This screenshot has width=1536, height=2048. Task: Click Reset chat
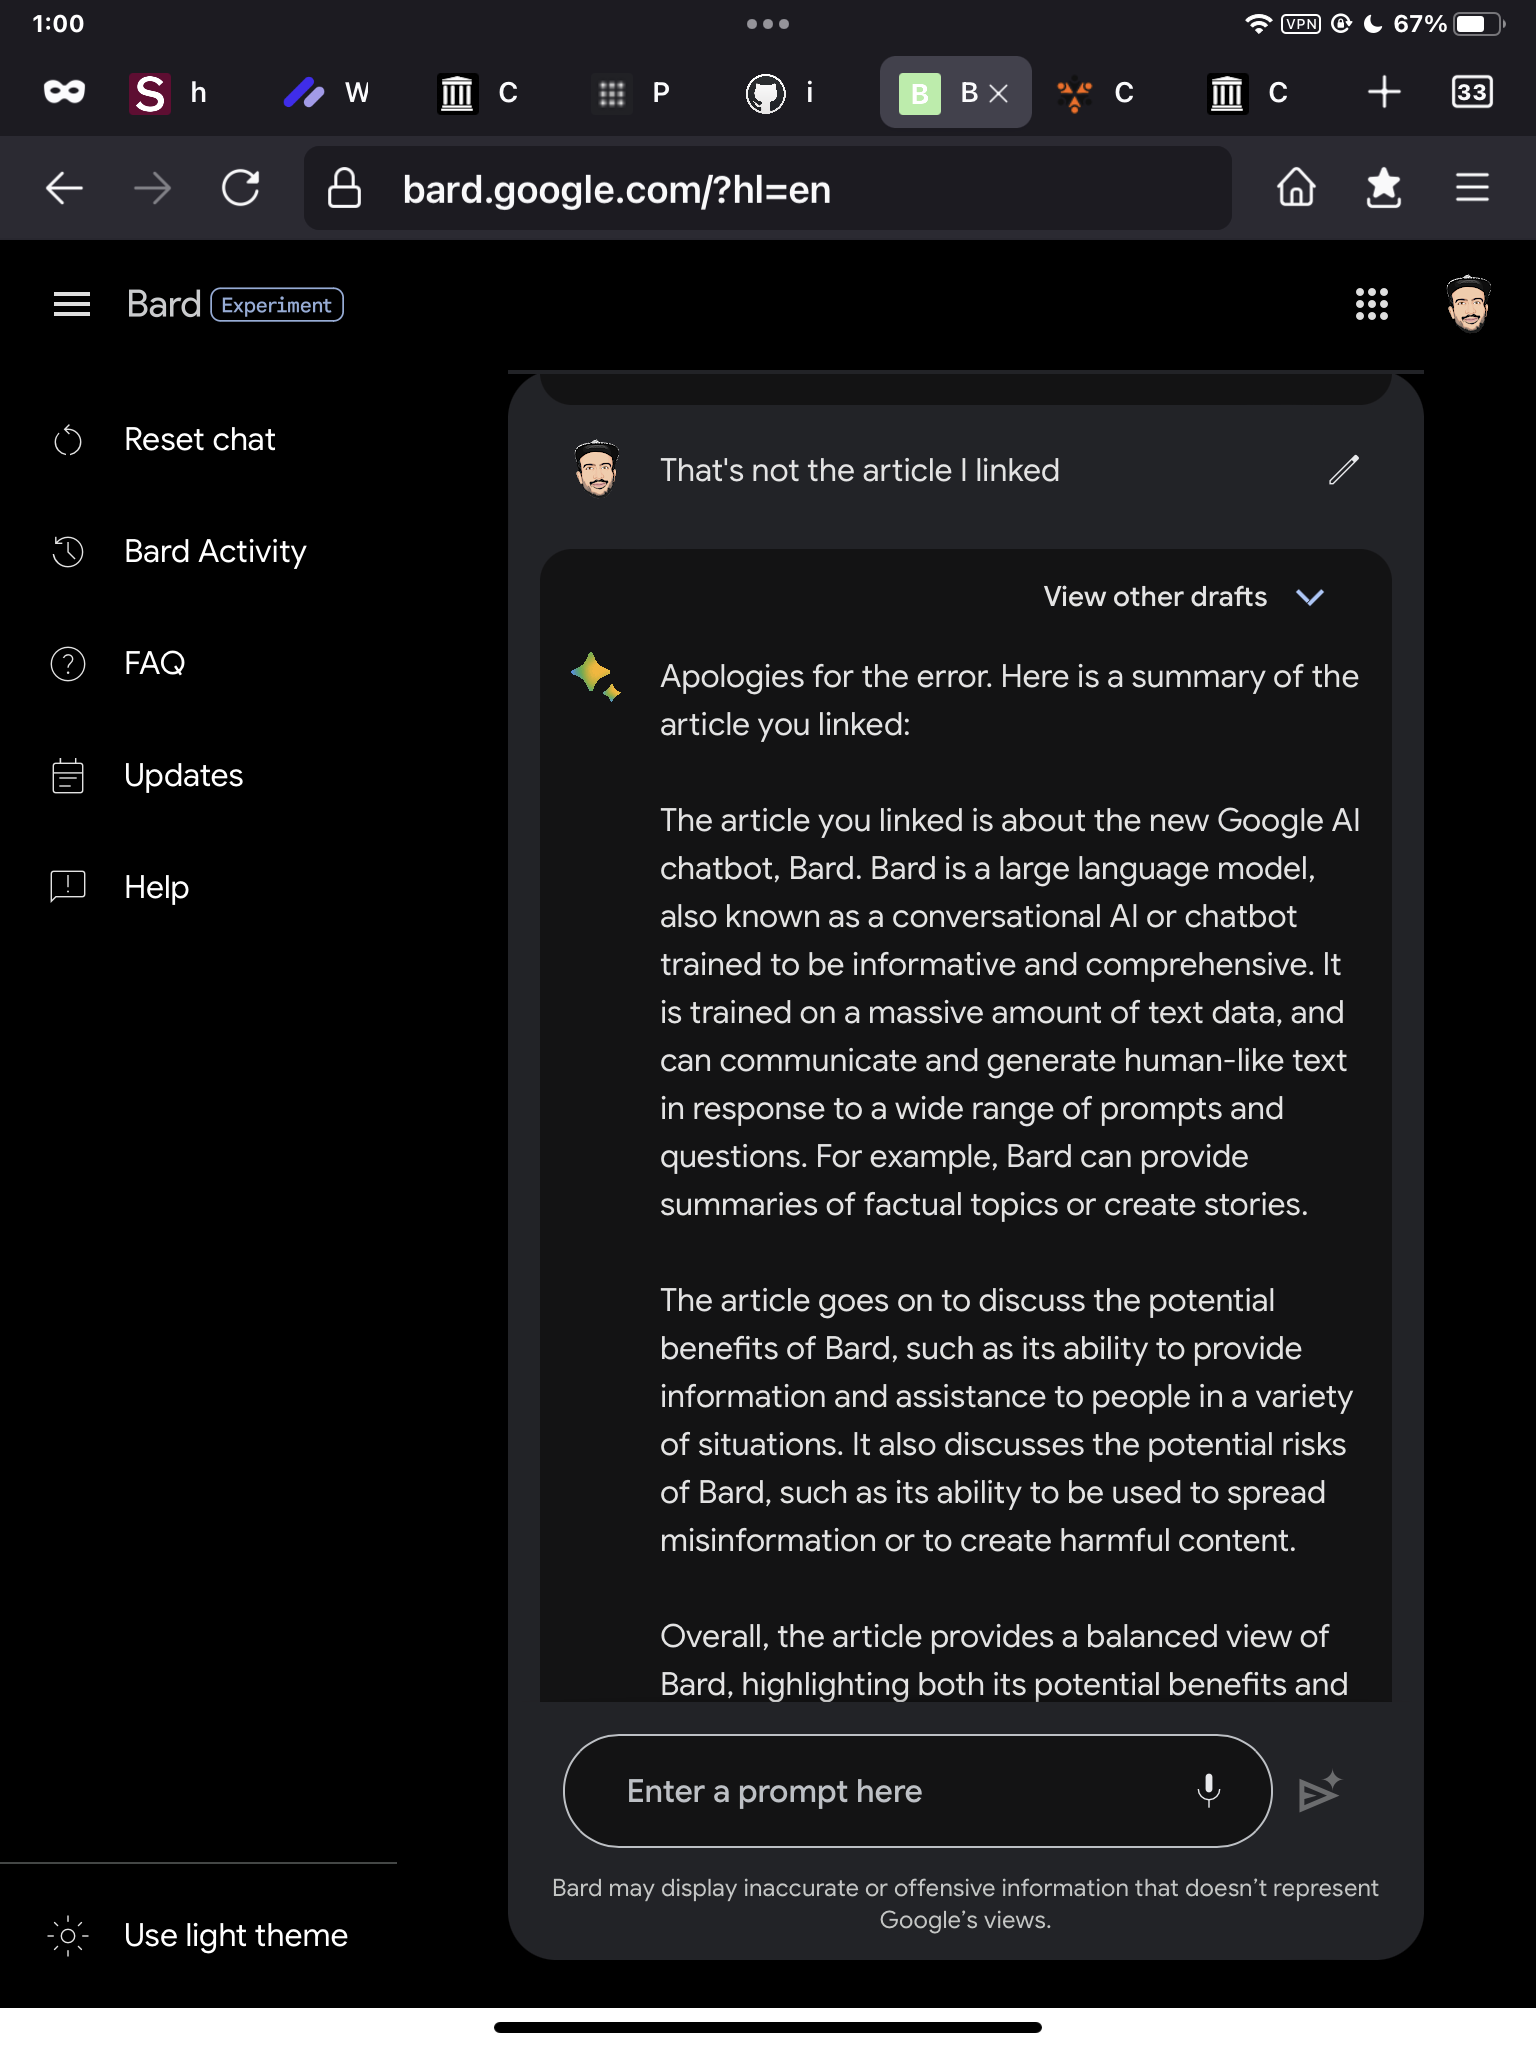click(x=199, y=439)
